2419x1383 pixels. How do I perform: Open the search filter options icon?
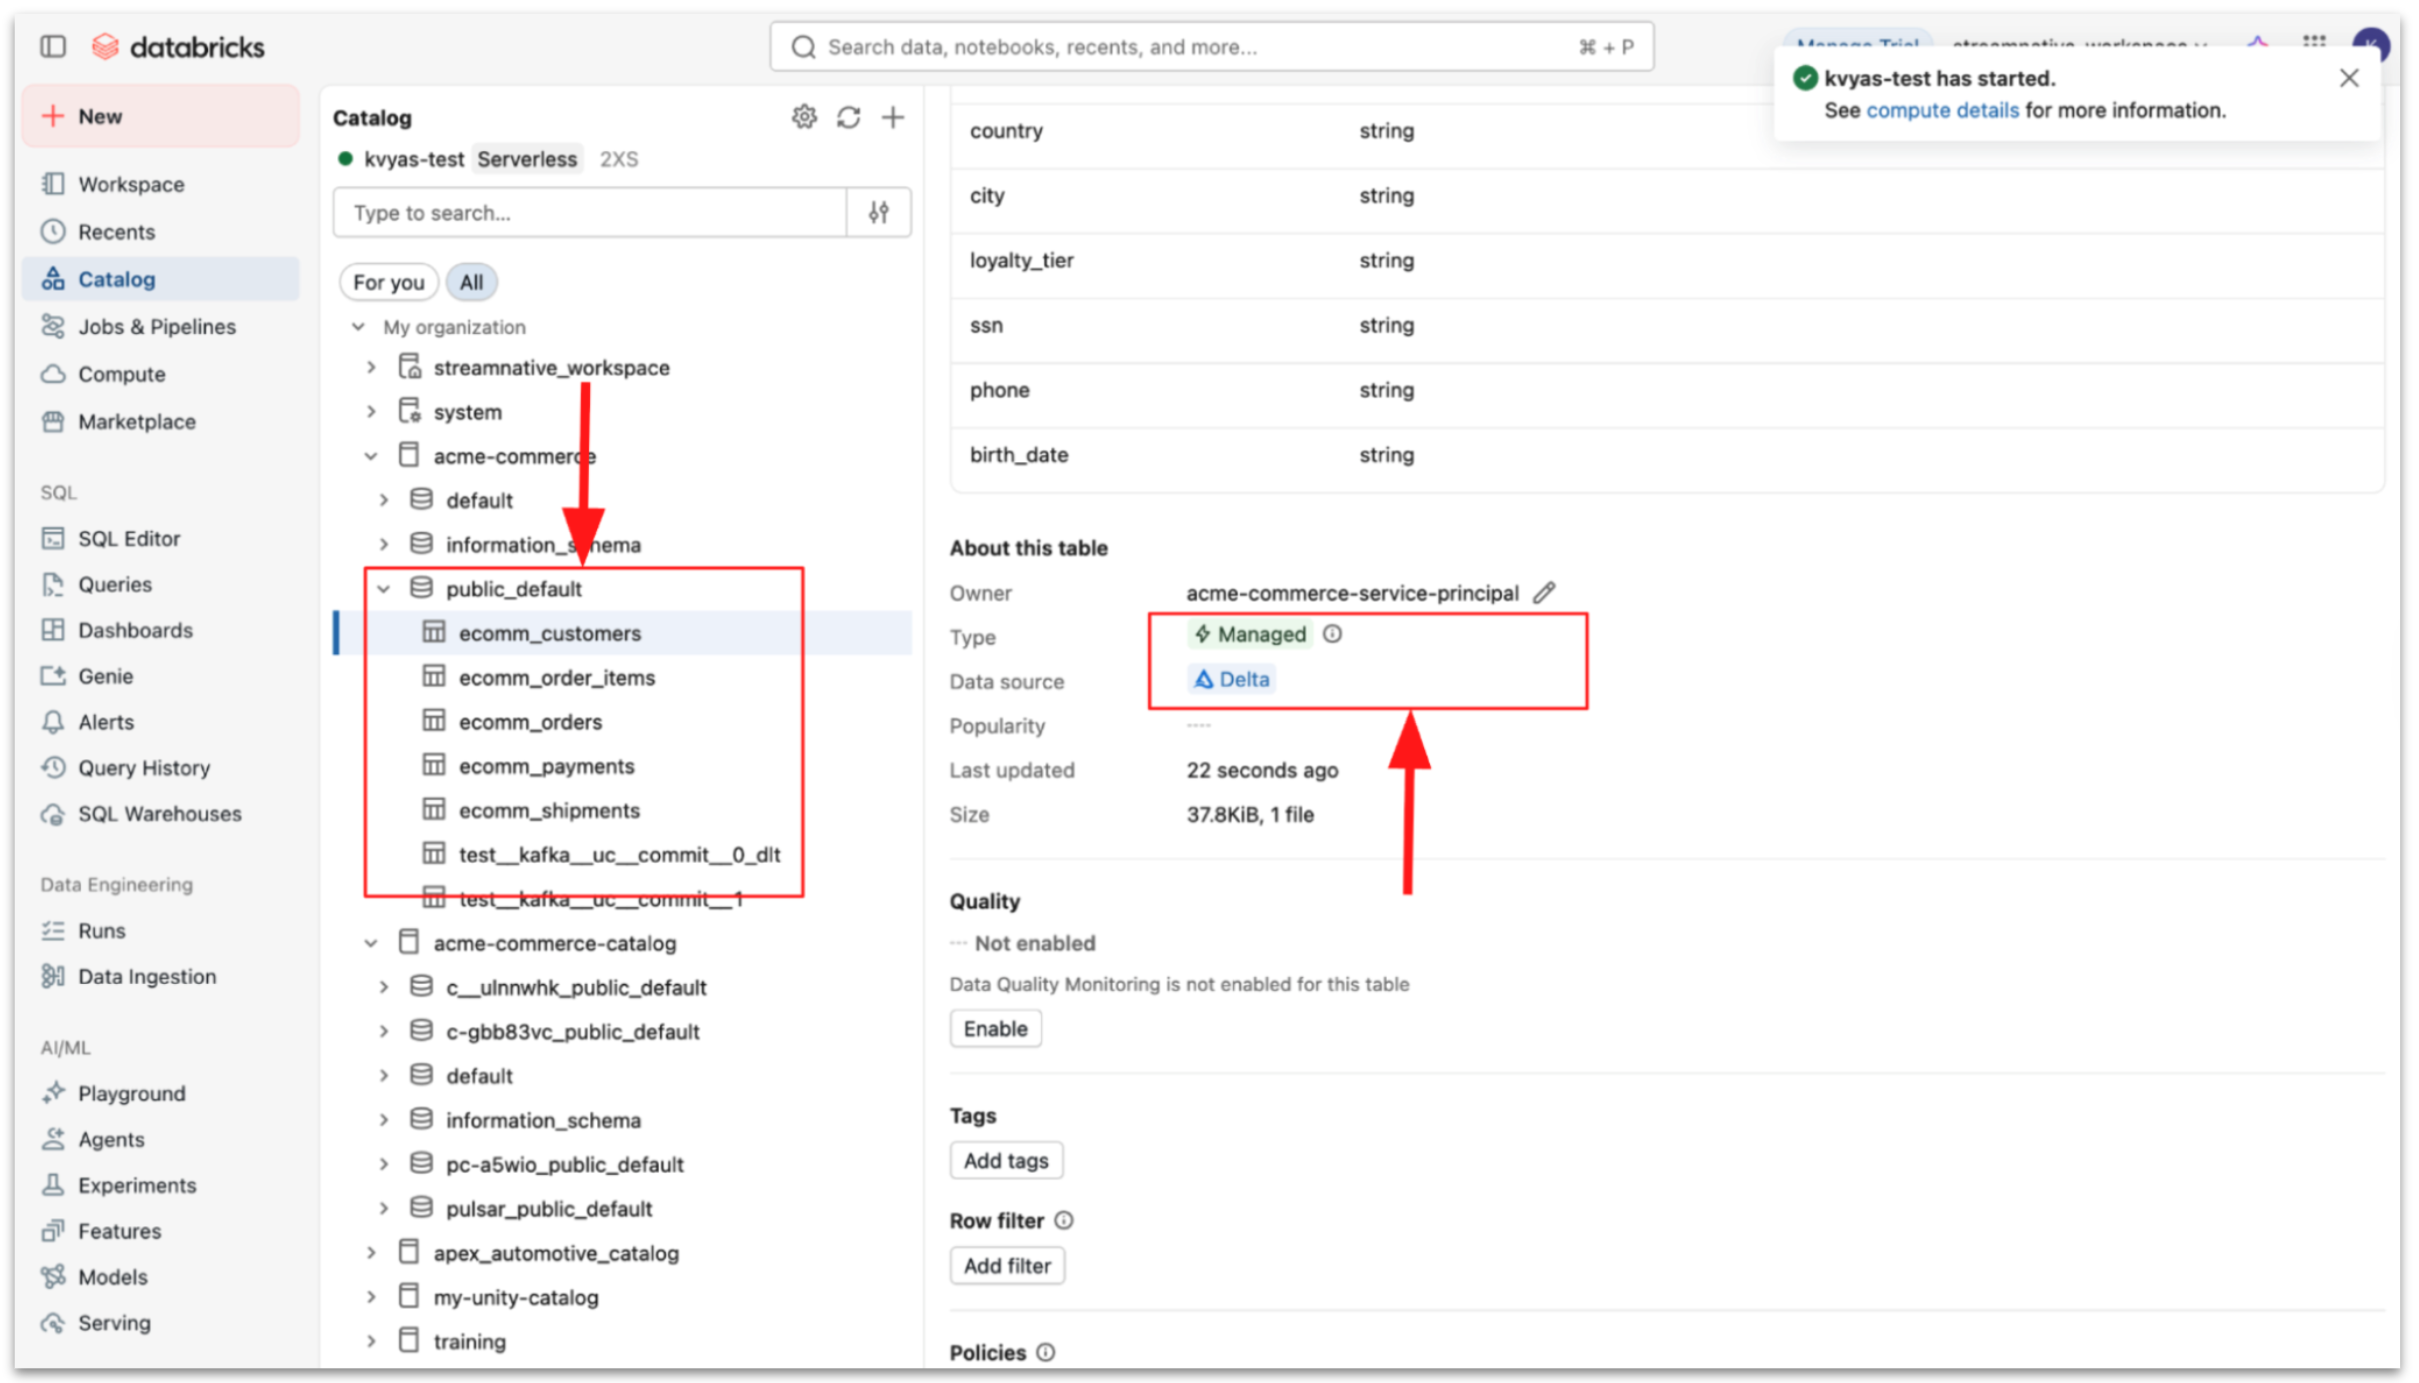[878, 212]
